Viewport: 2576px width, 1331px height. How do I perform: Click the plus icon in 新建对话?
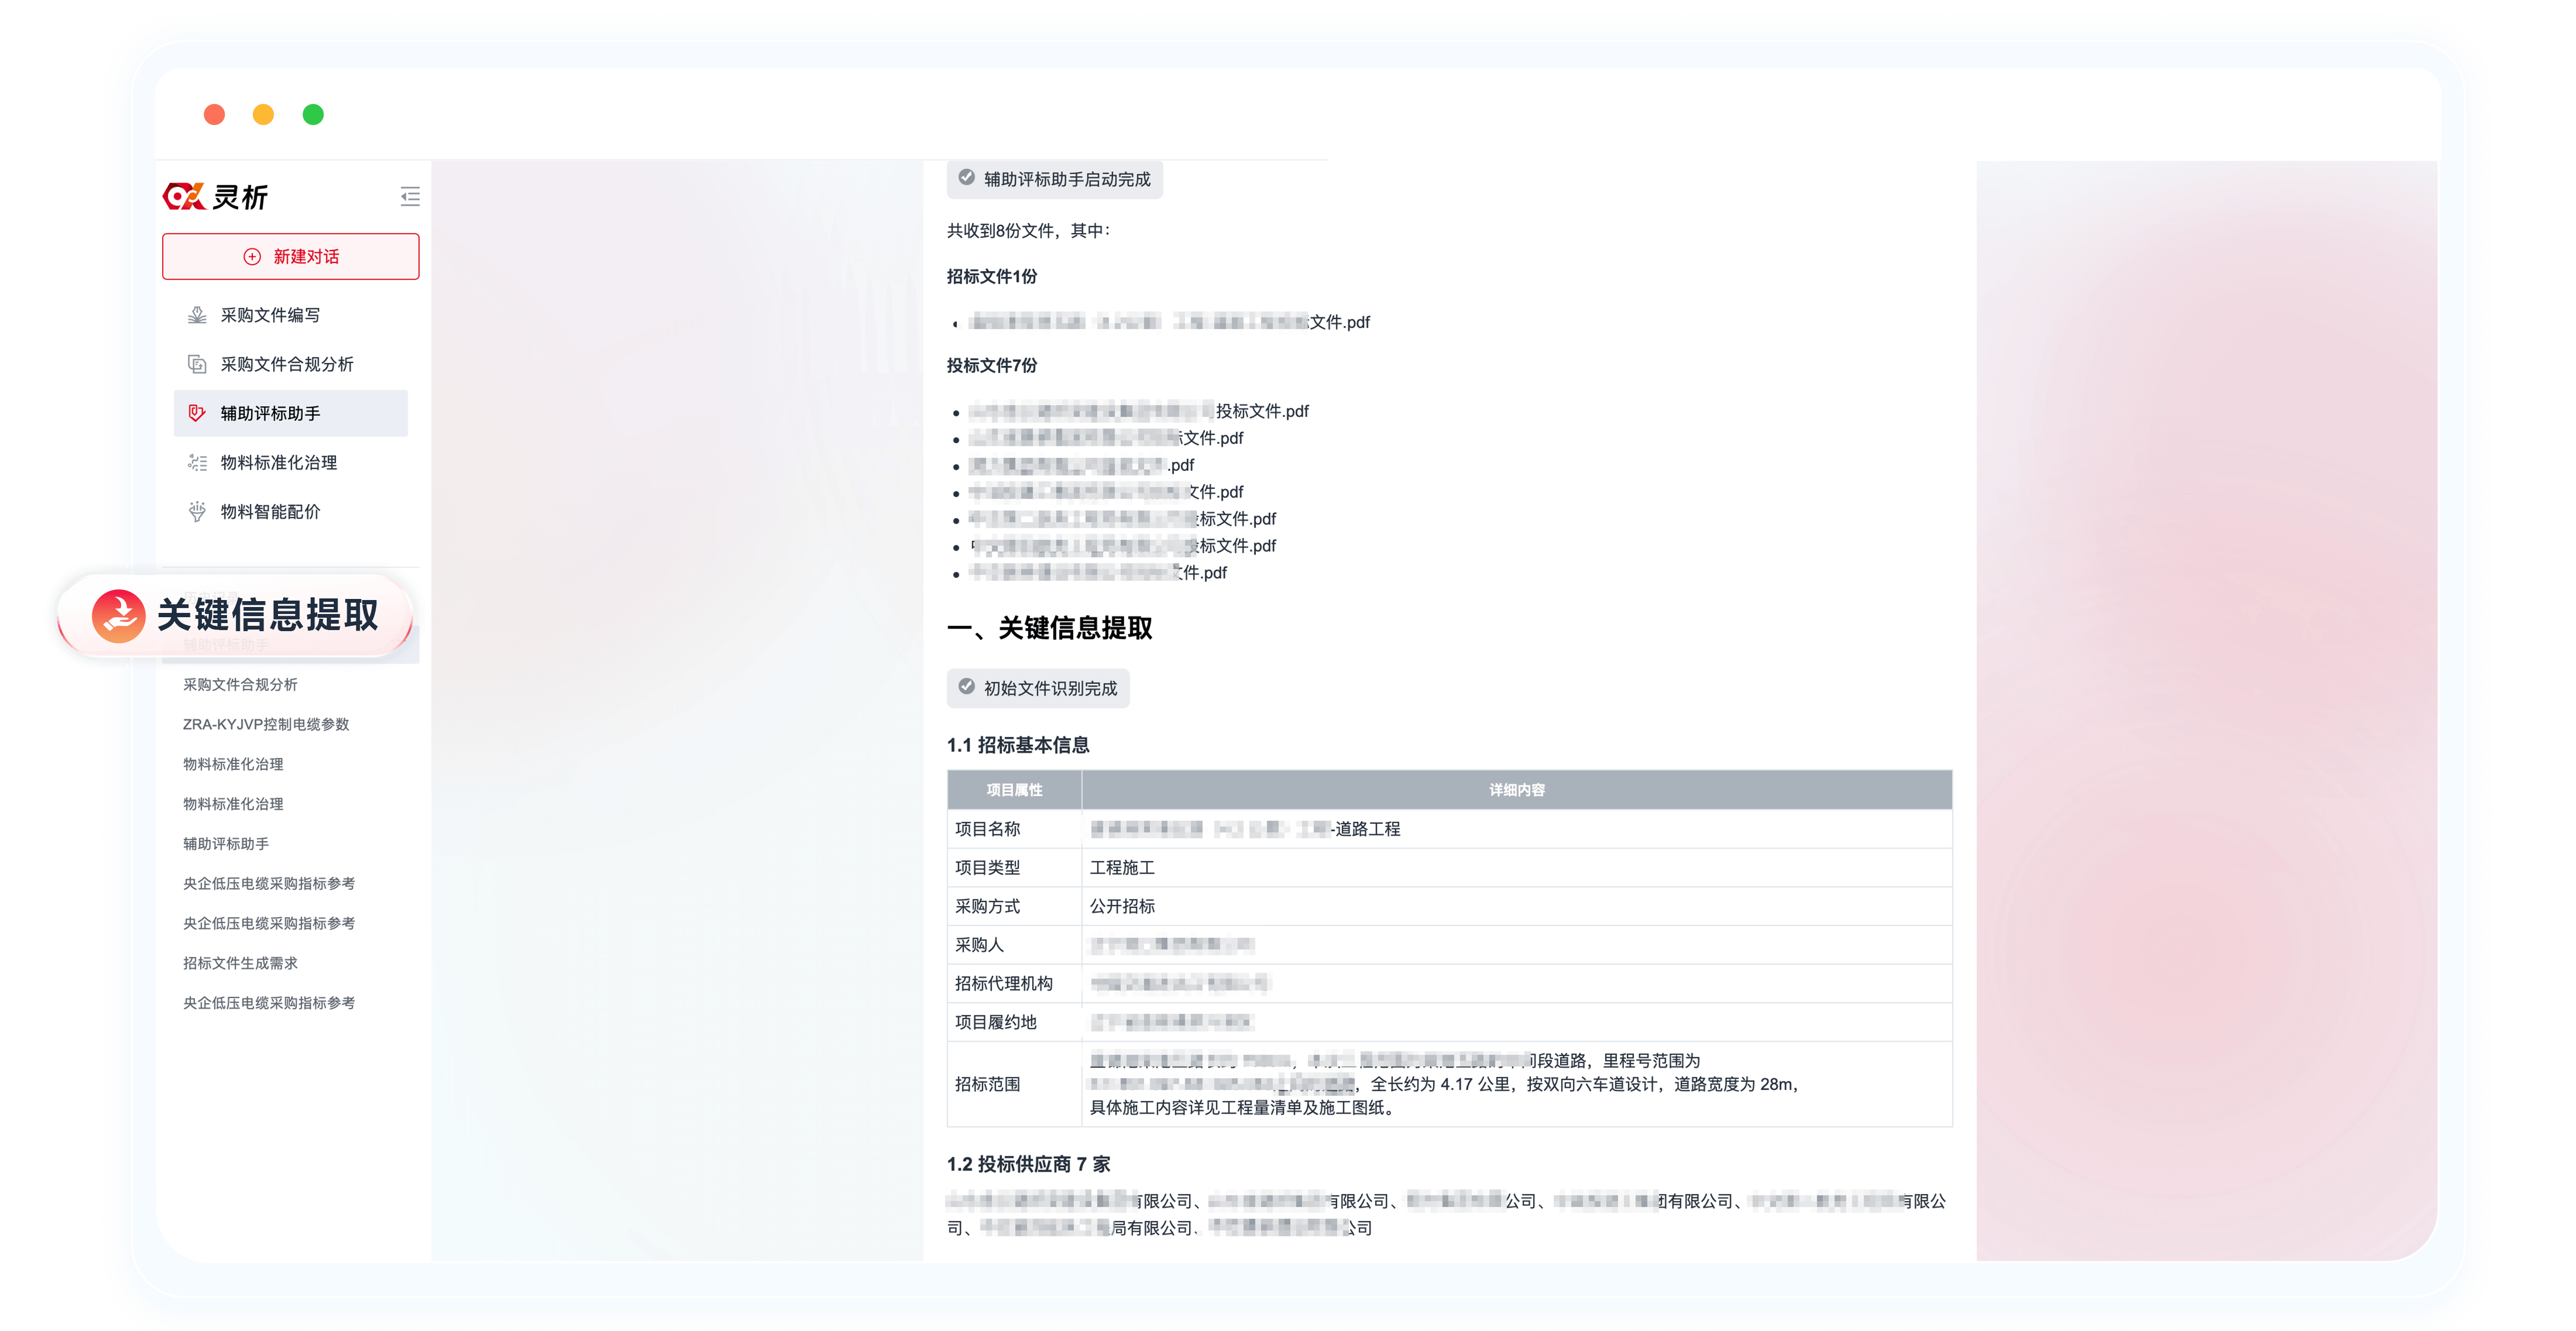(x=252, y=257)
